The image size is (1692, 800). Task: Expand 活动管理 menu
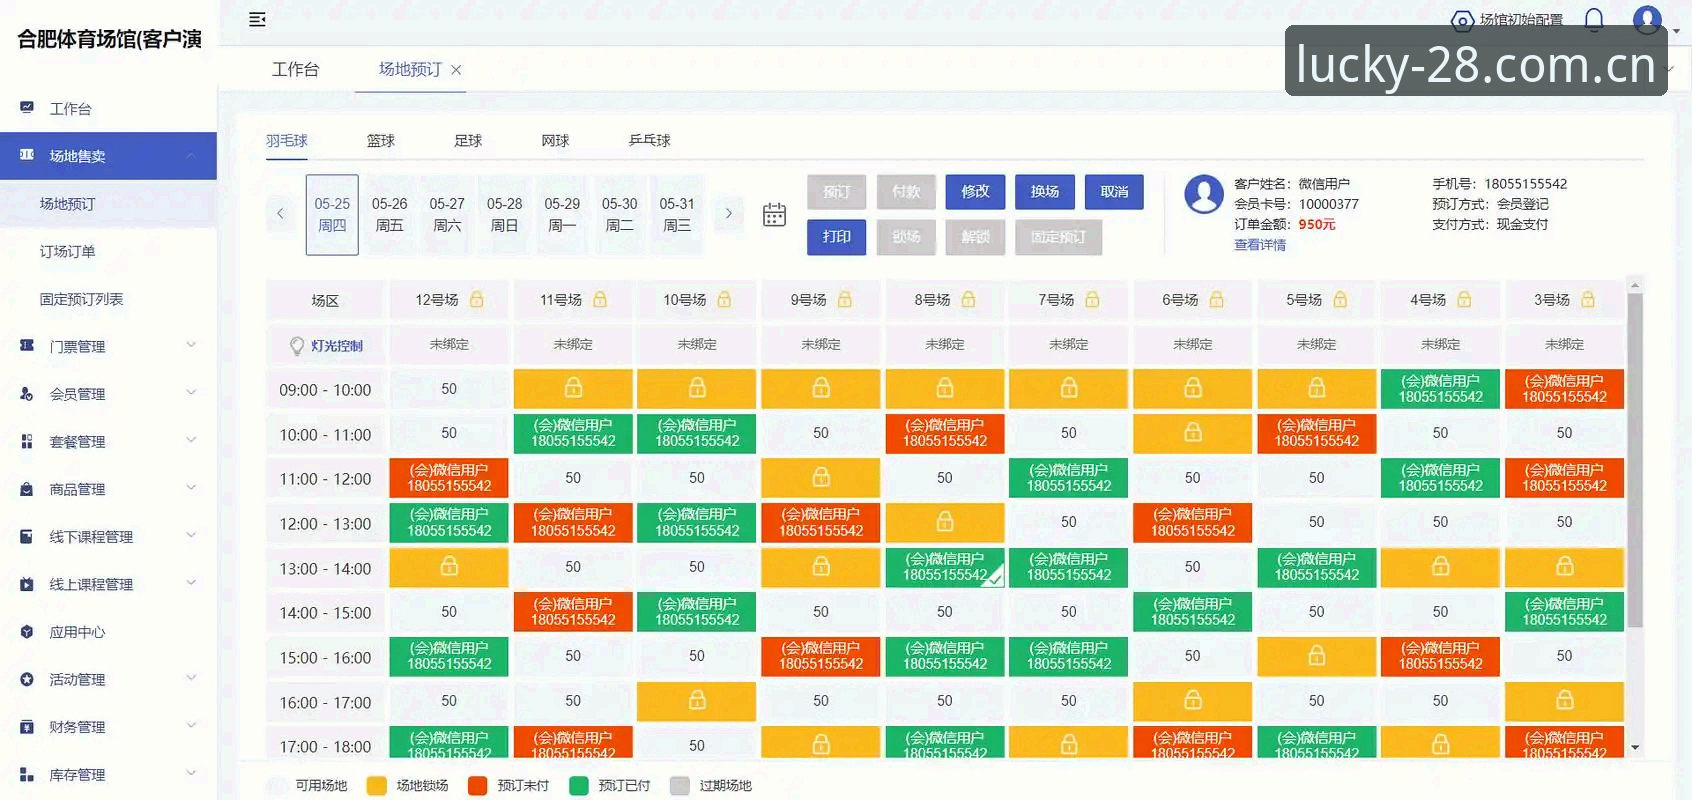108,679
